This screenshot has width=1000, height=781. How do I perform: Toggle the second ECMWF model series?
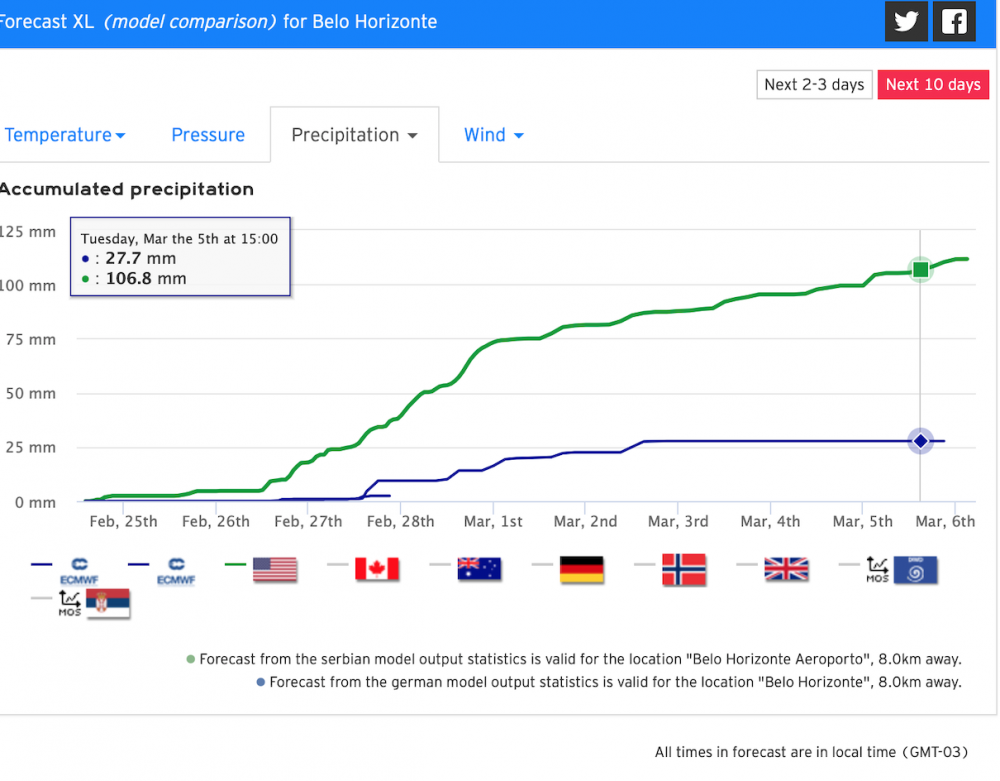177,570
